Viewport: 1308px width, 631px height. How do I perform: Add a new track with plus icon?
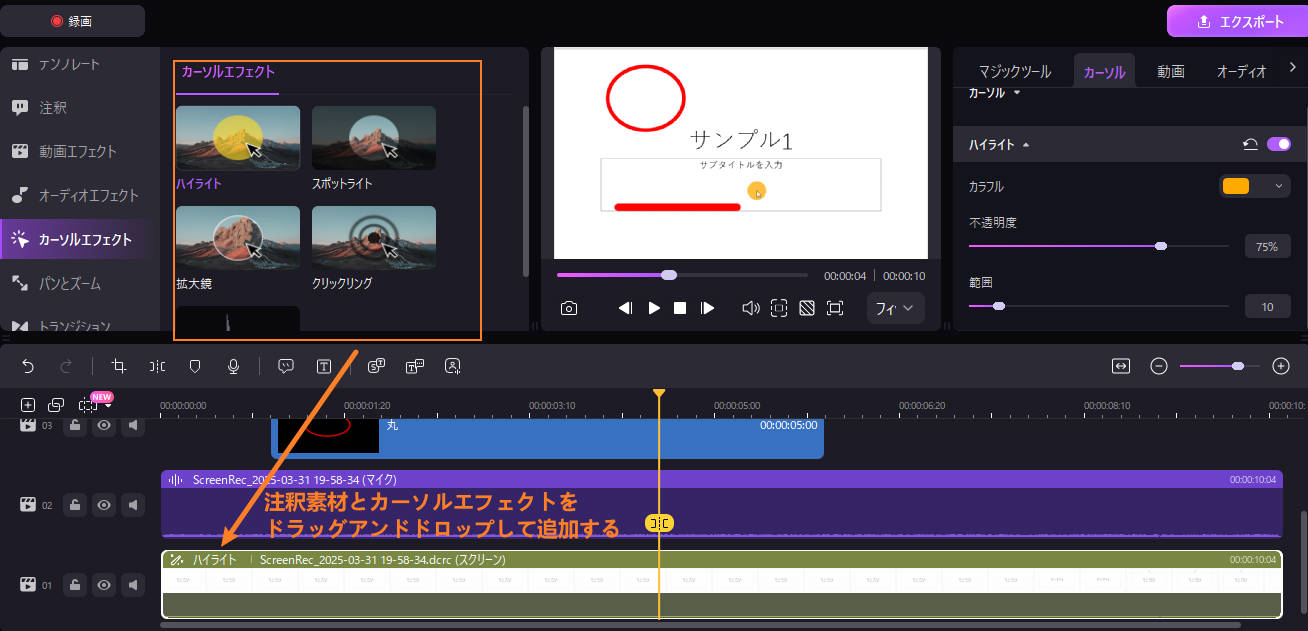28,405
